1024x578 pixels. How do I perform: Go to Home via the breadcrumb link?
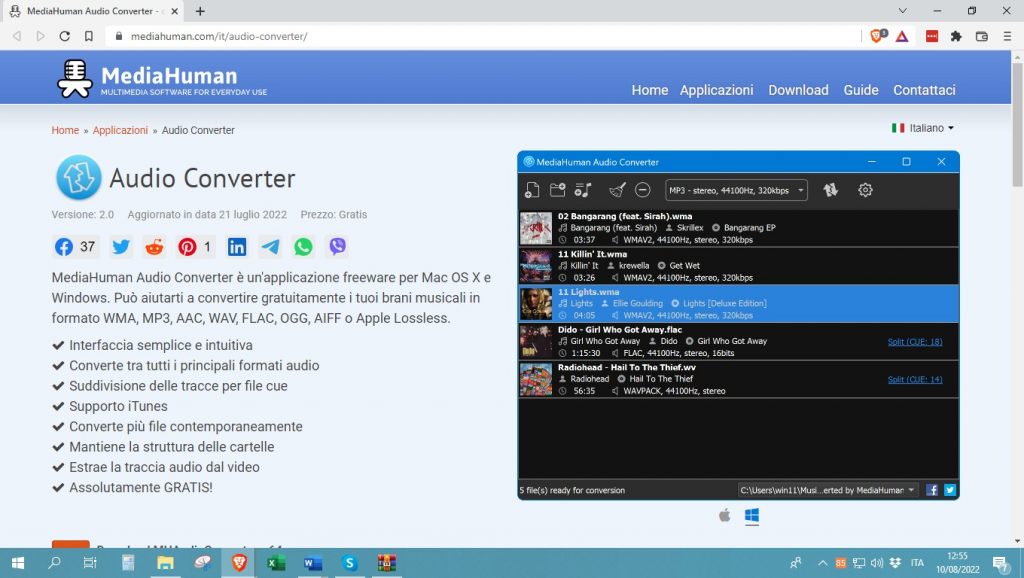[x=65, y=130]
